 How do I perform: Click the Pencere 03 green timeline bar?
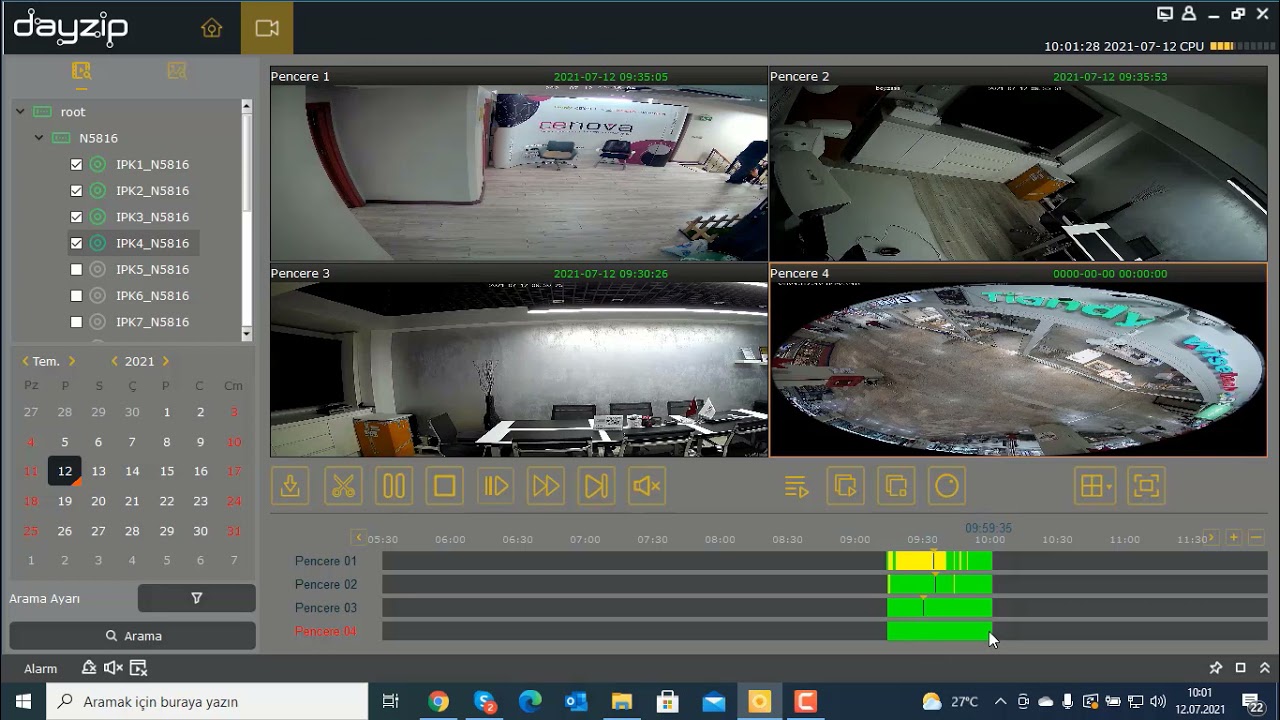pyautogui.click(x=939, y=608)
